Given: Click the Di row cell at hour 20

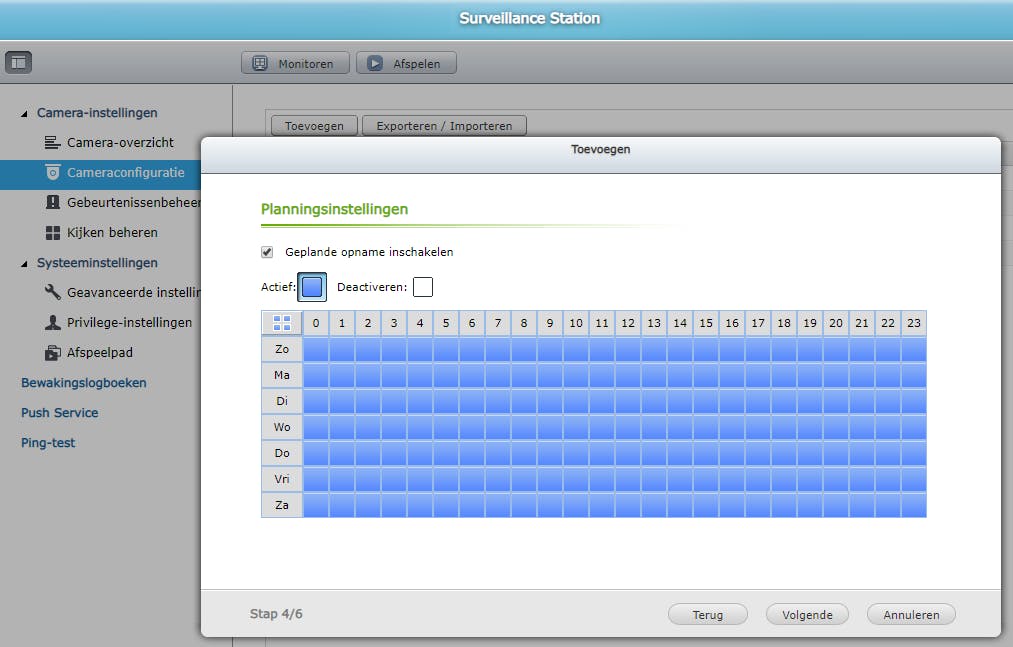Looking at the screenshot, I should 836,401.
